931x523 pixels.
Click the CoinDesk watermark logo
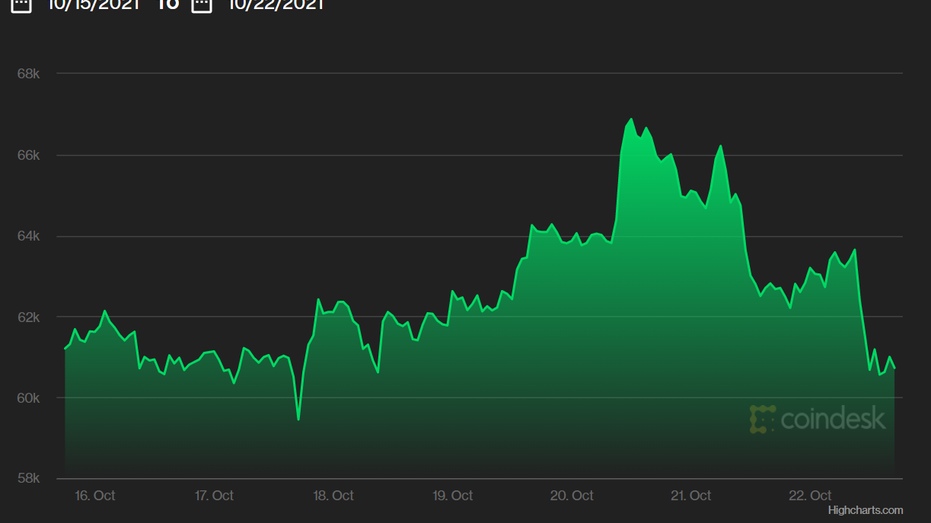[817, 419]
